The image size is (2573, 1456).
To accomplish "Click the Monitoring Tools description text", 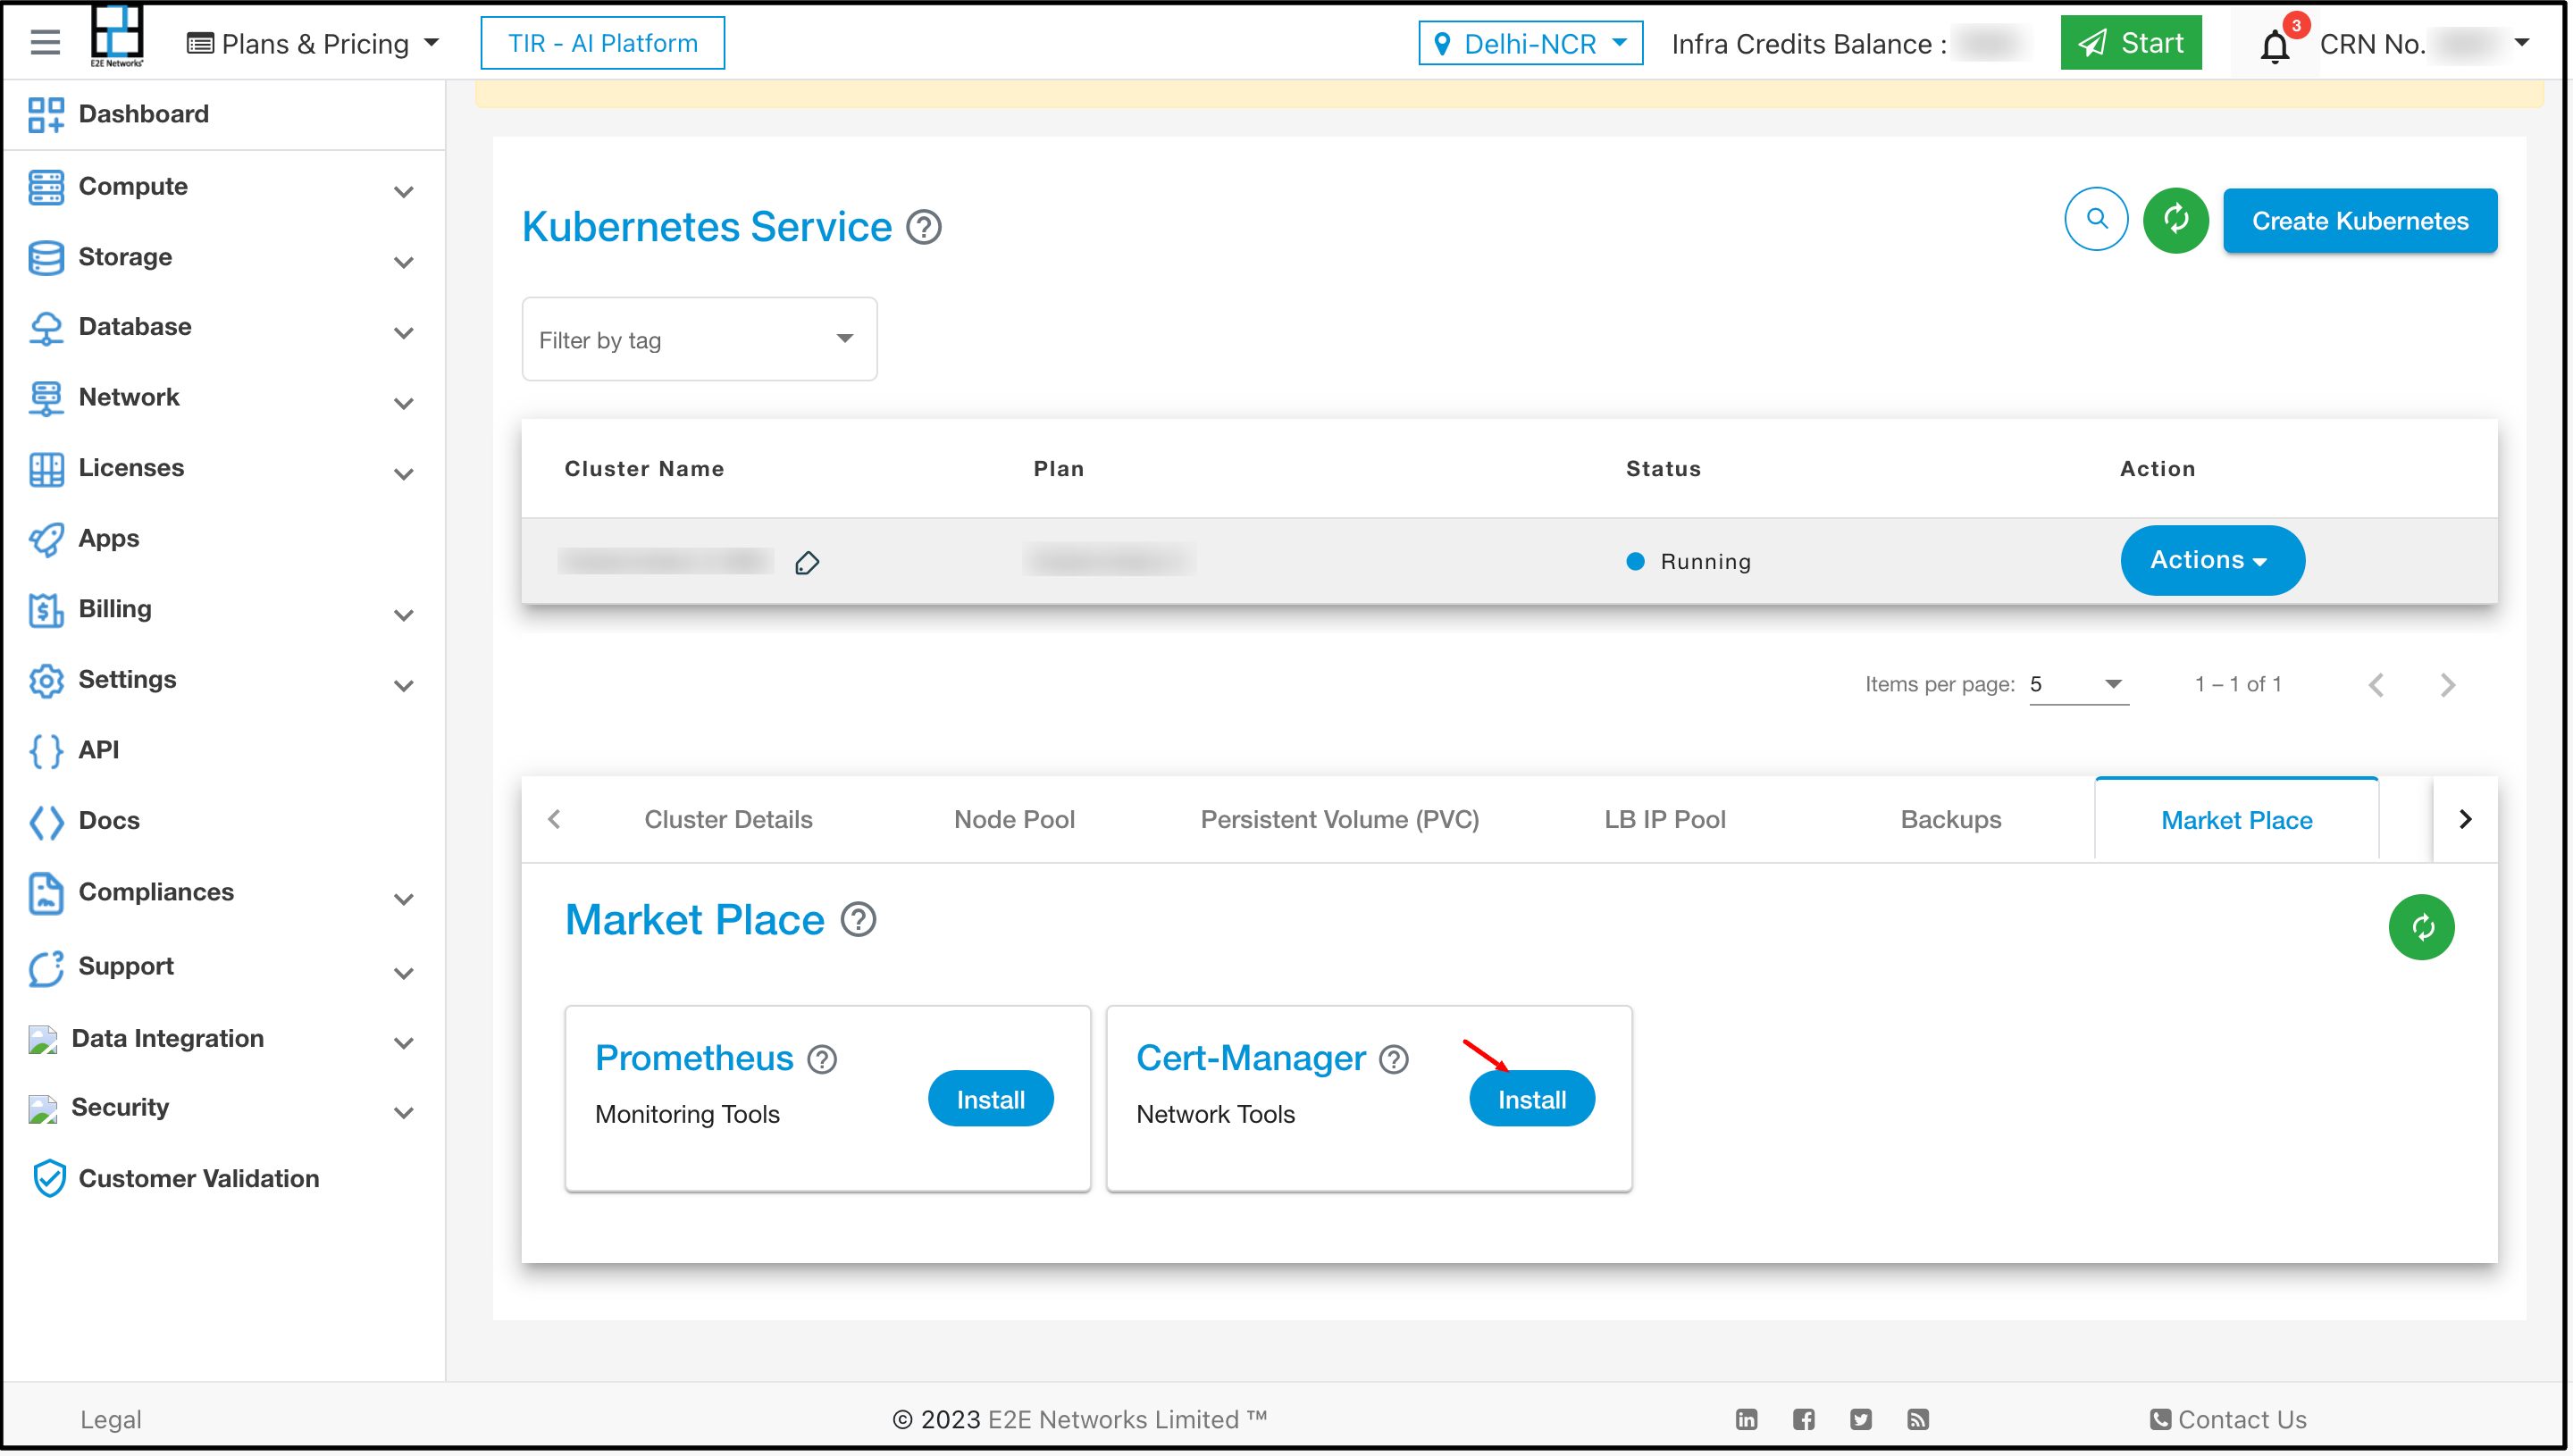I will (x=687, y=1115).
